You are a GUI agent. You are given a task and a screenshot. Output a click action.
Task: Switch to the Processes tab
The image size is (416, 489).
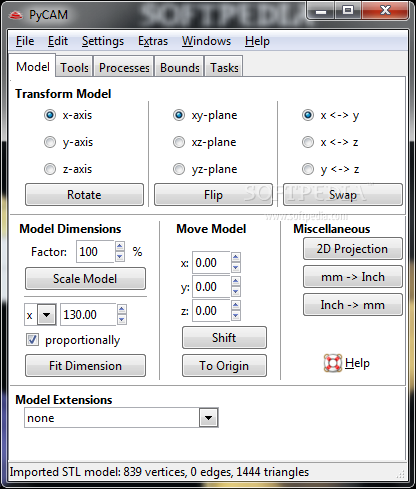coord(124,68)
